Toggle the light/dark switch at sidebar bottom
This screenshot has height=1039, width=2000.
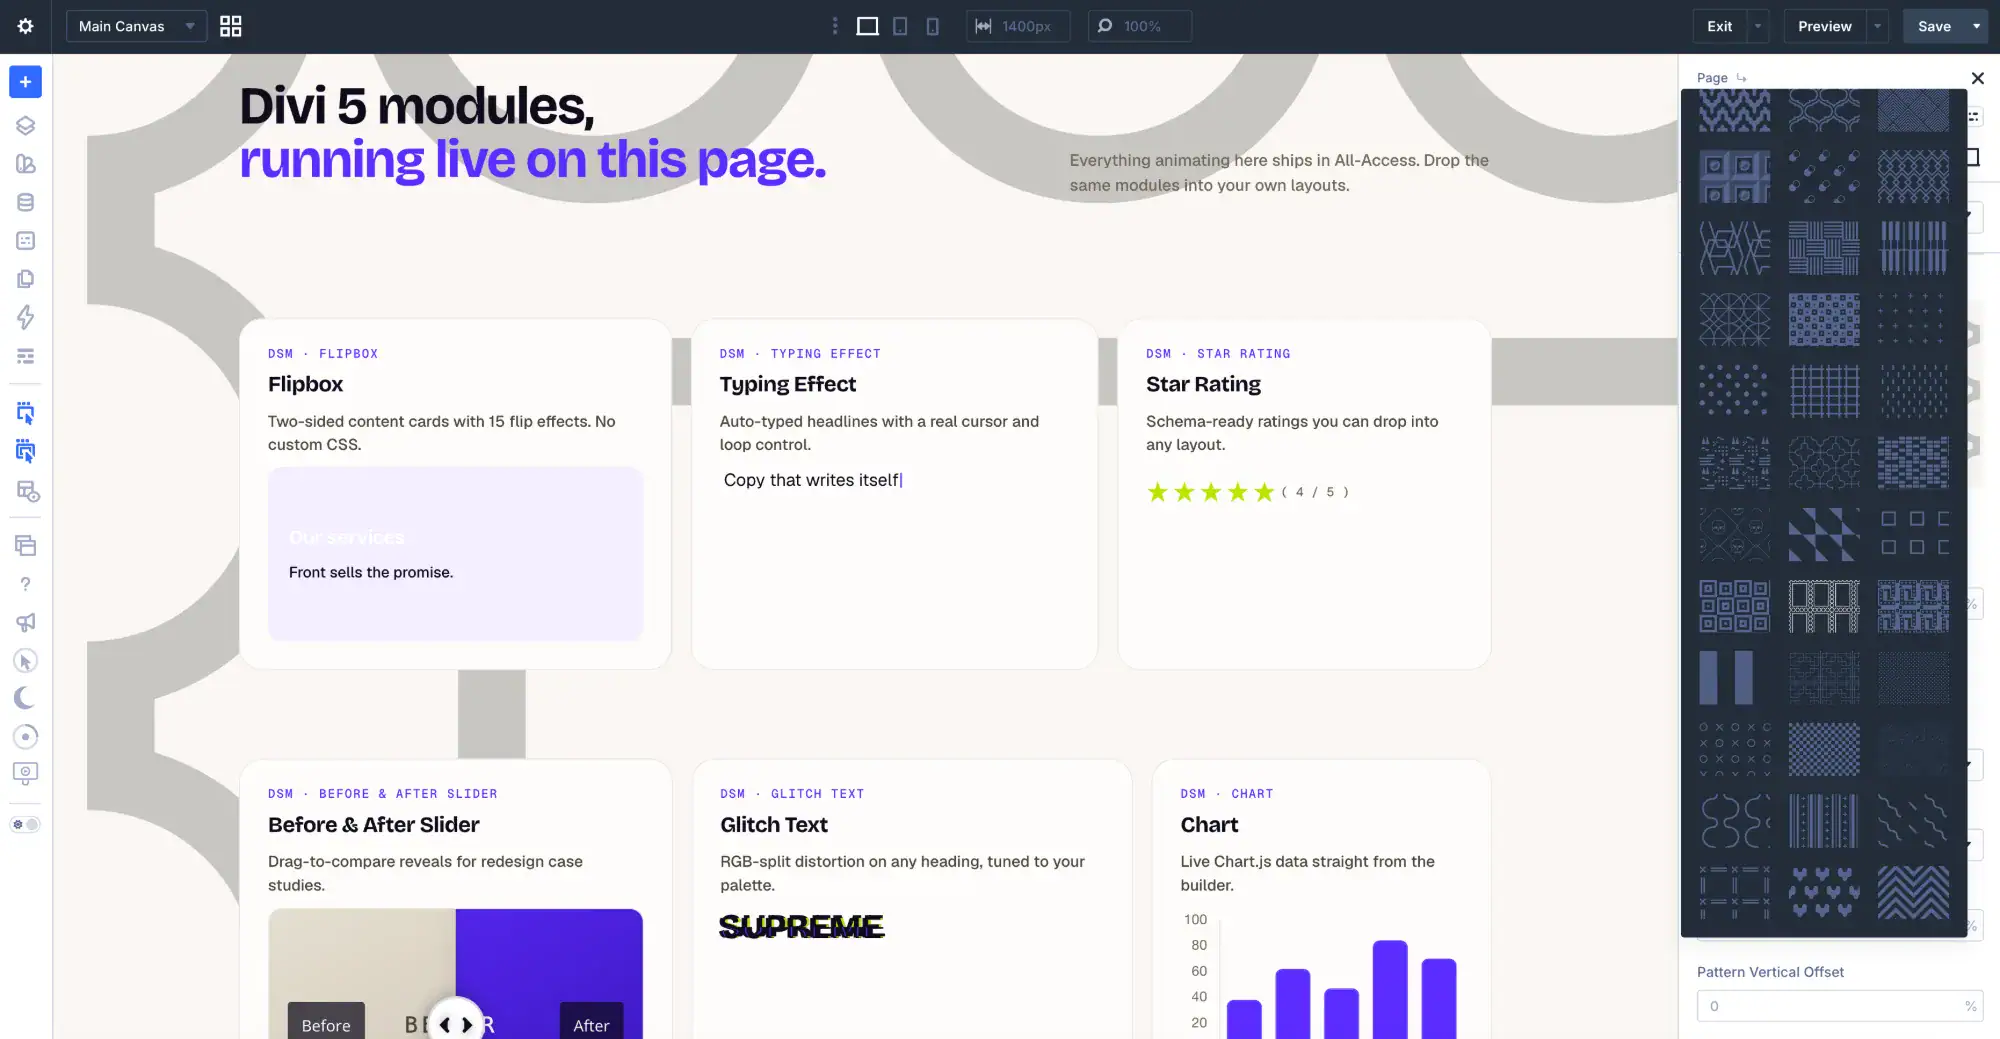click(25, 825)
